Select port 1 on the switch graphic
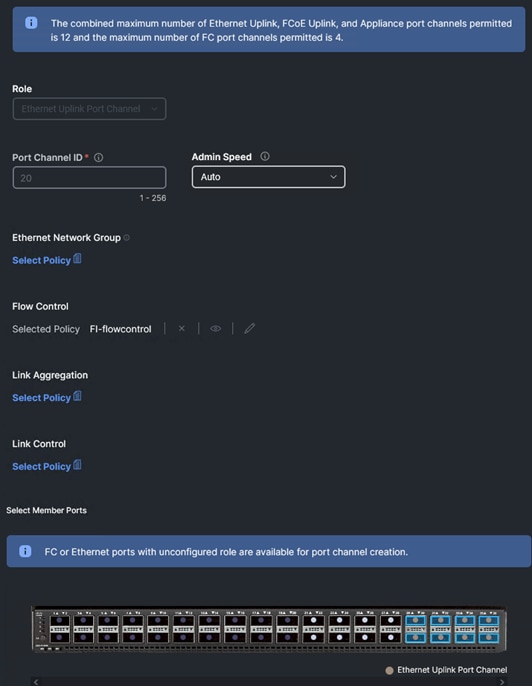Screen dimensions: 532x686 [x=60, y=621]
